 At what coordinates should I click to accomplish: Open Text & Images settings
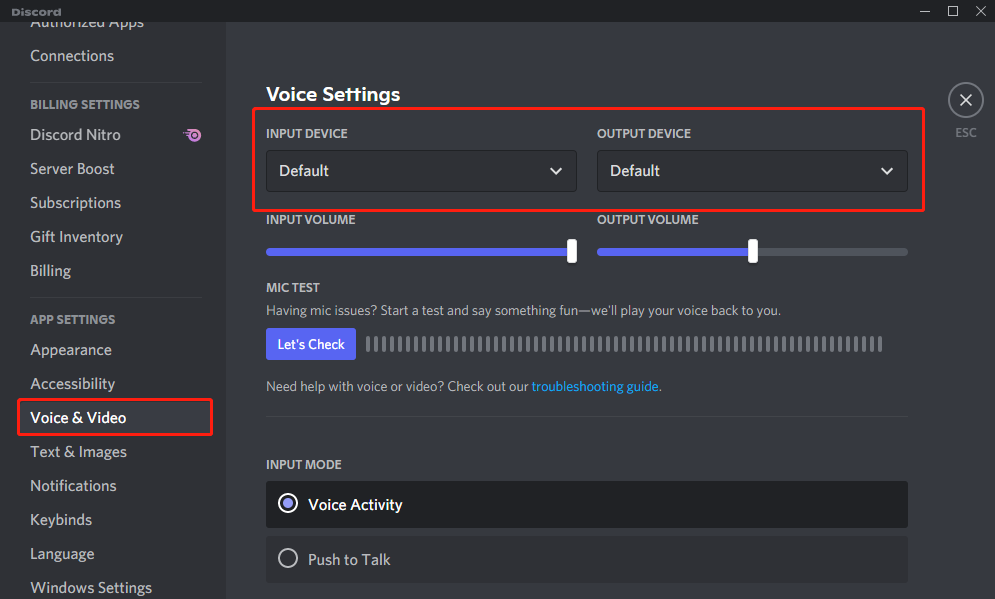pyautogui.click(x=78, y=452)
